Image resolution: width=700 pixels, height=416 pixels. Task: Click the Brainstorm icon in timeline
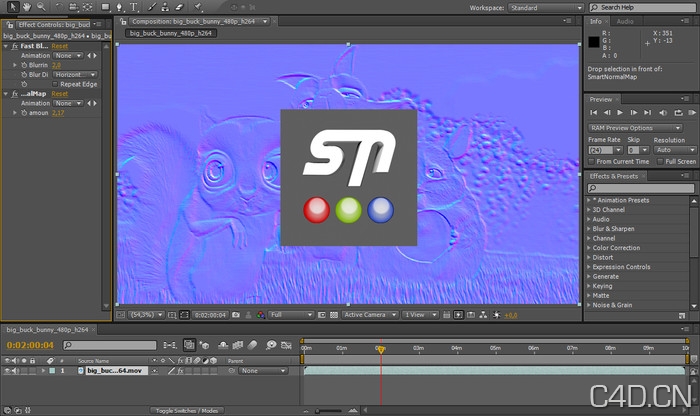(x=271, y=345)
